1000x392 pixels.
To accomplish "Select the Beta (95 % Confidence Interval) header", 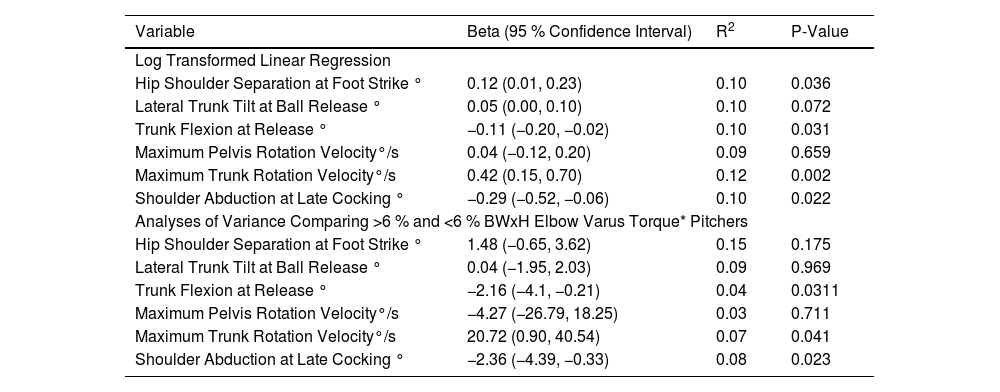I will coord(579,32).
